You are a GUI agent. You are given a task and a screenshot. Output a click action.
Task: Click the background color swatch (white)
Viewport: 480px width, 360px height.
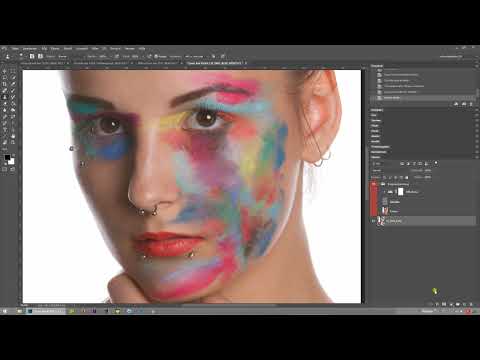pyautogui.click(x=12, y=162)
